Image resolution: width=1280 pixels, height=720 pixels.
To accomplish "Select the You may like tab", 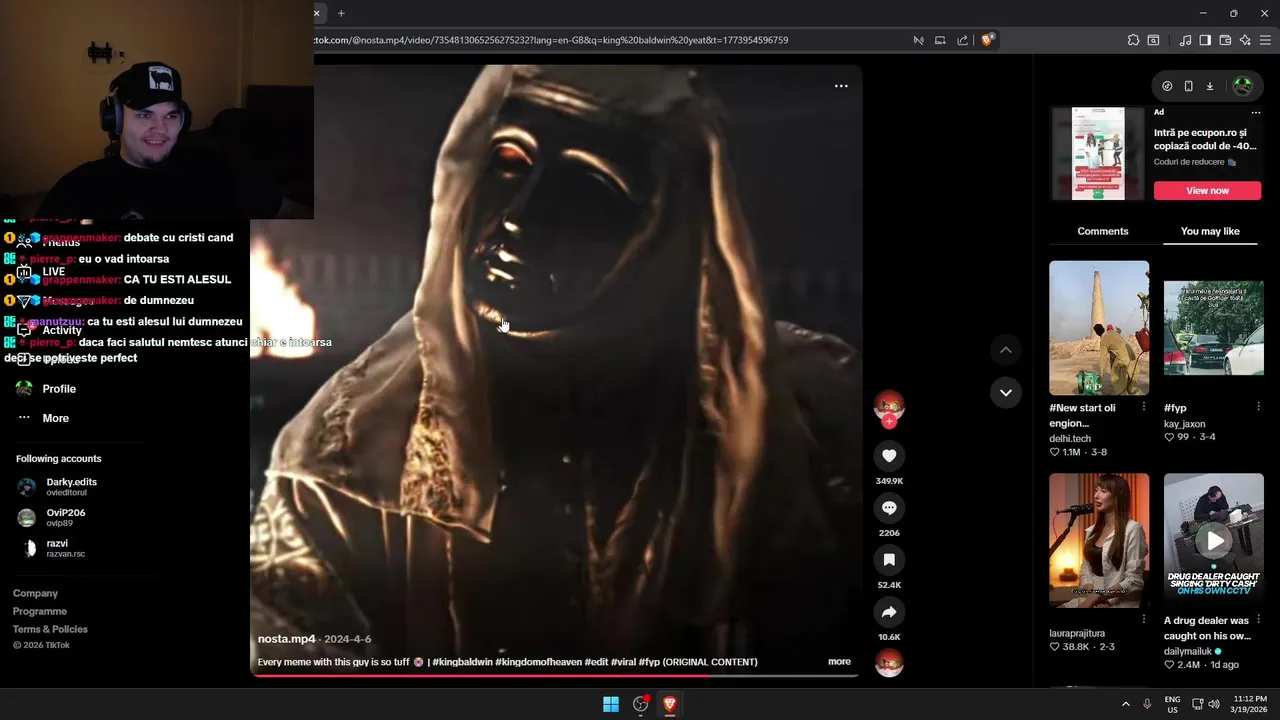I will click(1210, 231).
